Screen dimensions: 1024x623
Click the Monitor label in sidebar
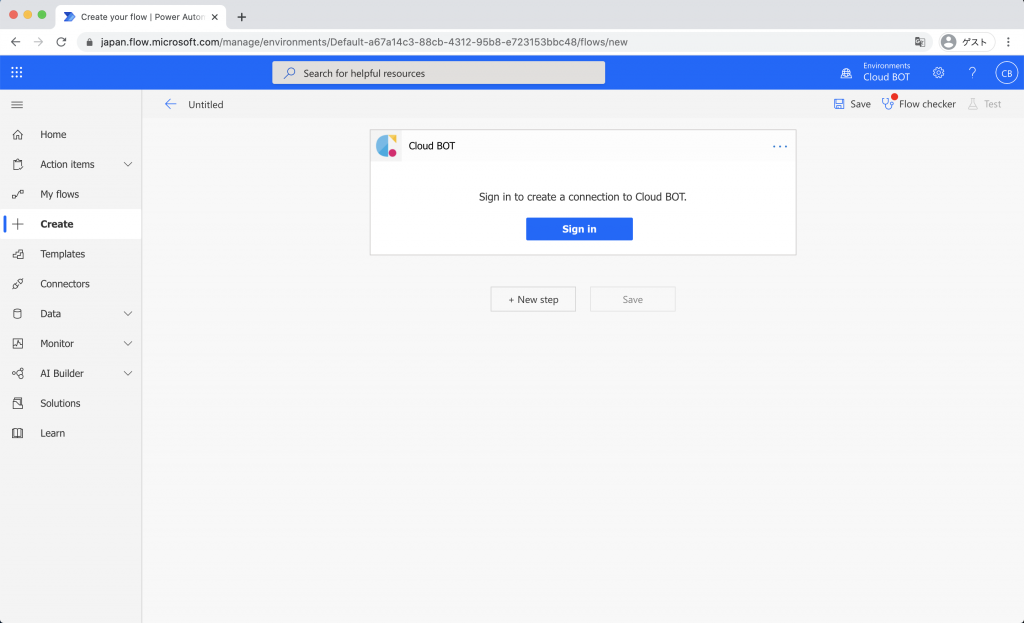click(x=57, y=343)
